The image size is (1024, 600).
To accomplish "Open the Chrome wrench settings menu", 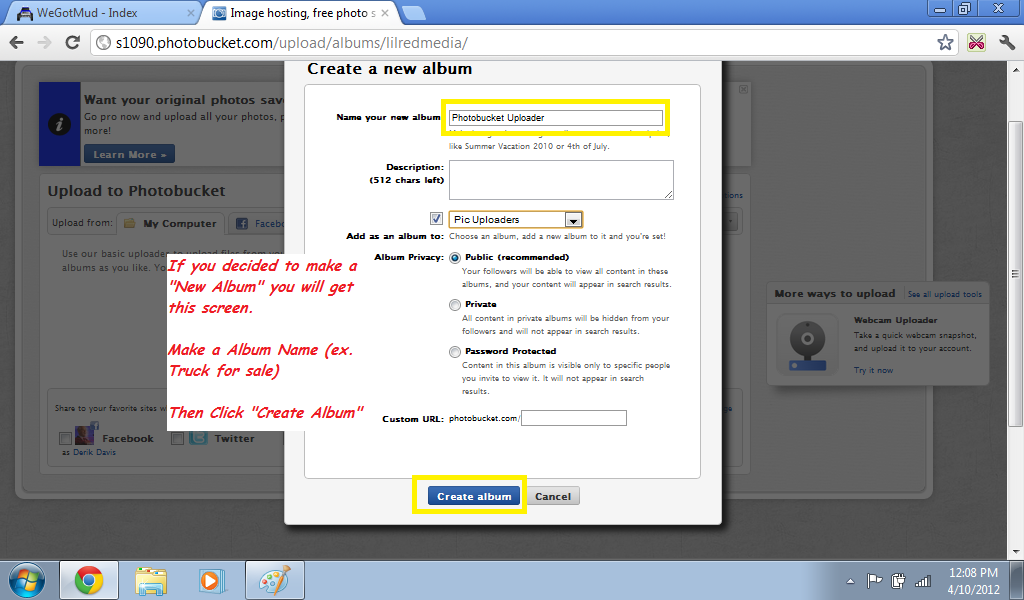I will coord(1007,43).
